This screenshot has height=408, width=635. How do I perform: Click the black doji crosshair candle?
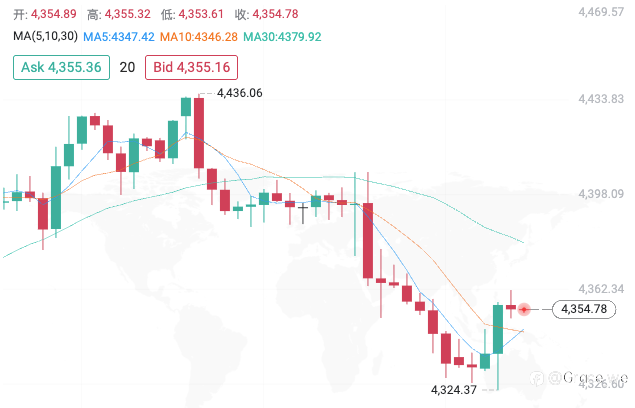coord(303,214)
